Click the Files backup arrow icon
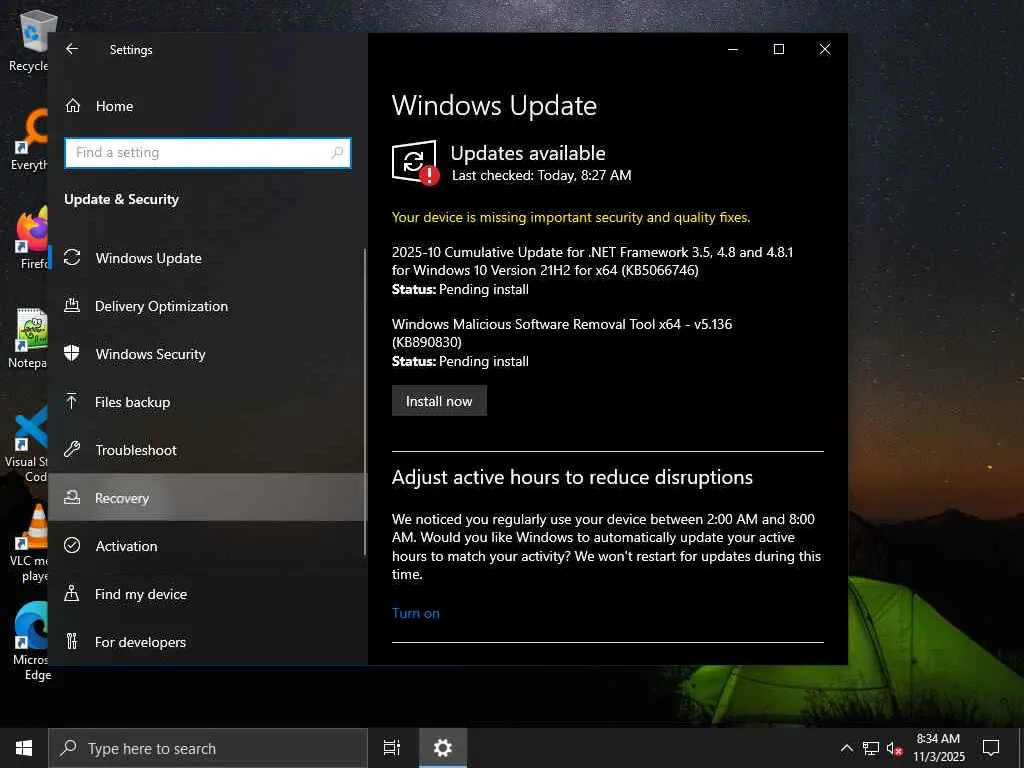The height and width of the screenshot is (768, 1024). (72, 401)
